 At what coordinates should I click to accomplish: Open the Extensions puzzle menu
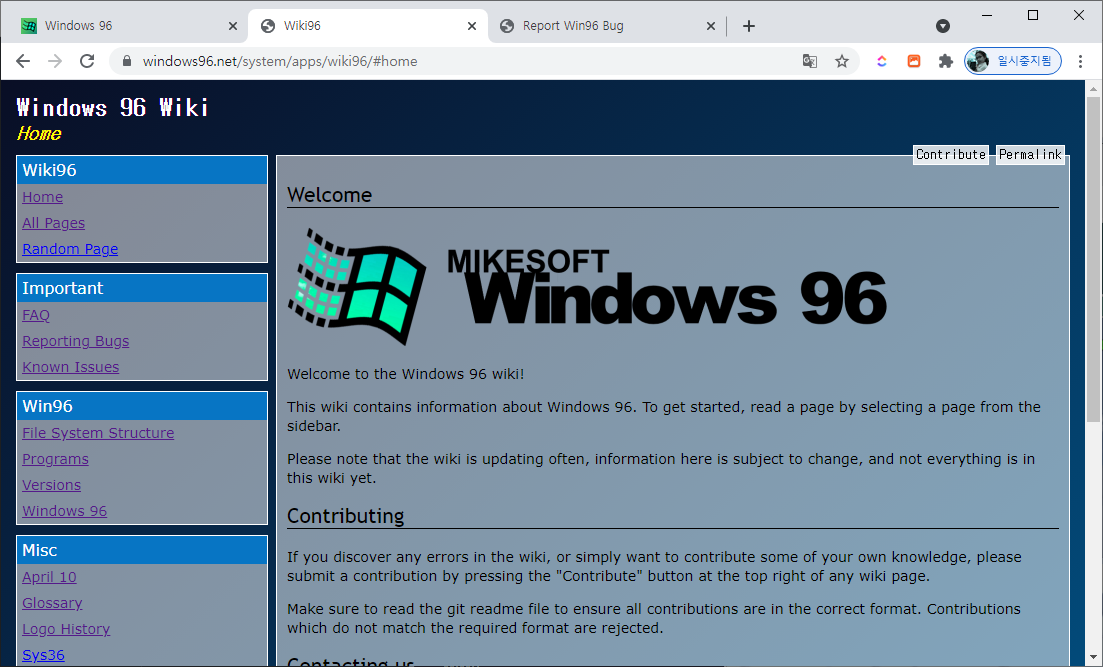946,61
